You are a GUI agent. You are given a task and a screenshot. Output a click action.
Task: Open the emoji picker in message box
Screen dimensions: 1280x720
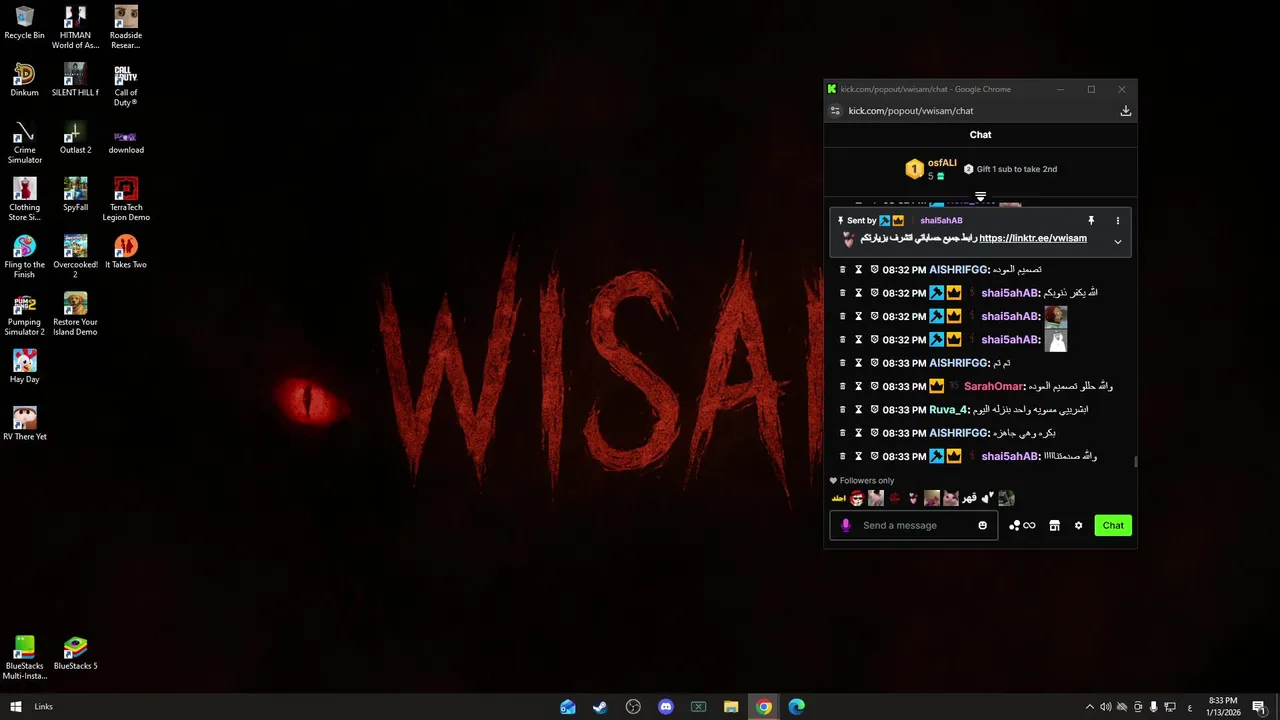[982, 525]
